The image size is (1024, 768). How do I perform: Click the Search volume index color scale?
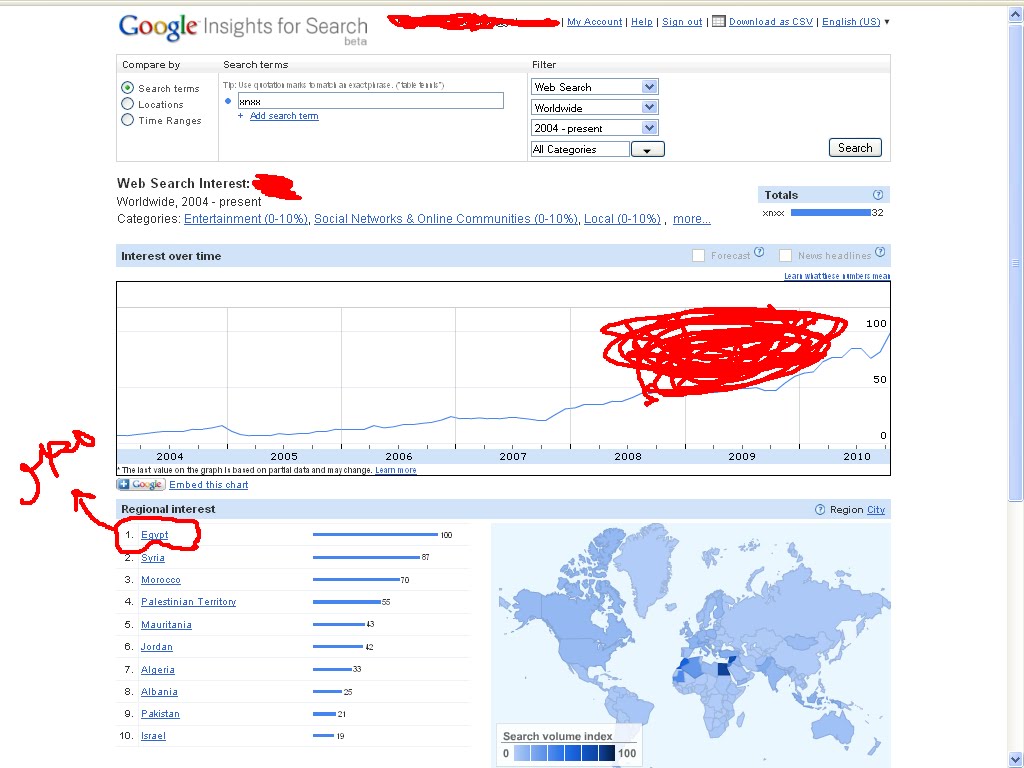pyautogui.click(x=564, y=754)
